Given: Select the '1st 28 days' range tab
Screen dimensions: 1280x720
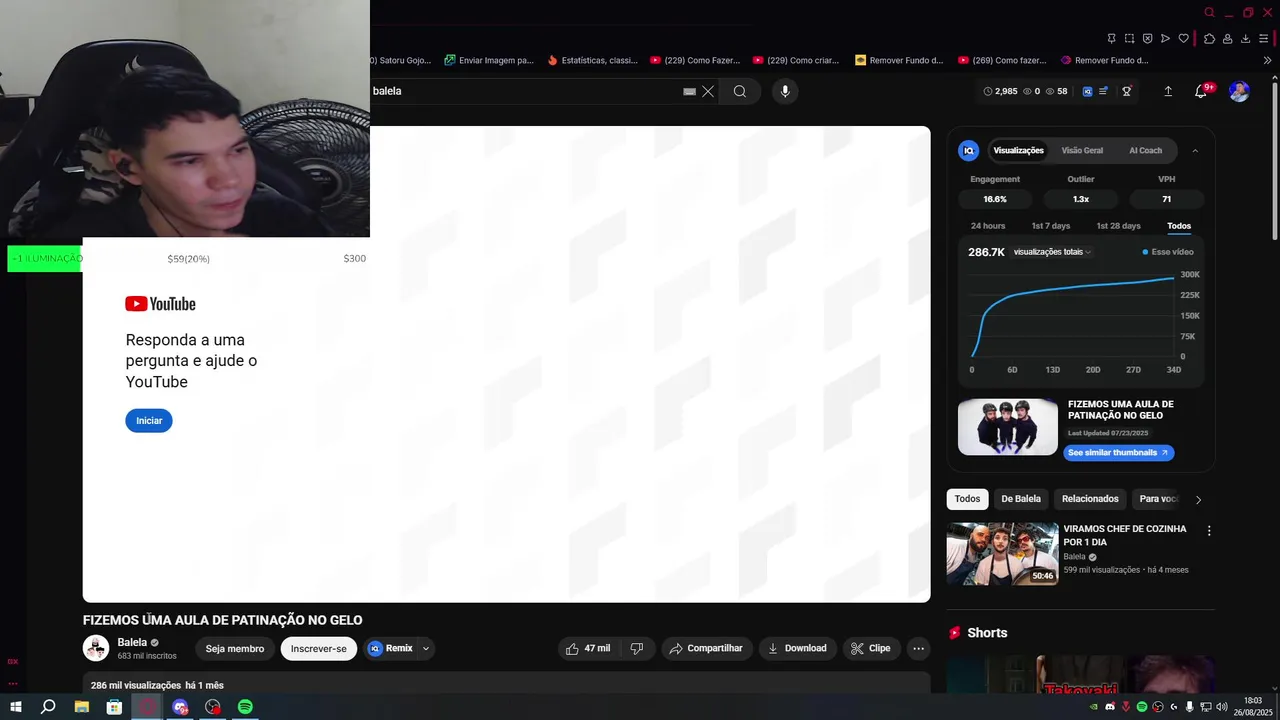Looking at the screenshot, I should tap(1118, 226).
